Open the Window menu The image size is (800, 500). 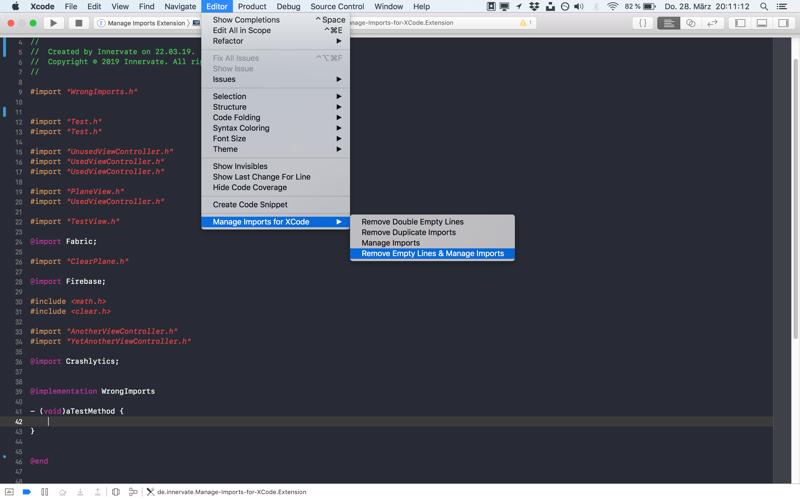click(389, 7)
